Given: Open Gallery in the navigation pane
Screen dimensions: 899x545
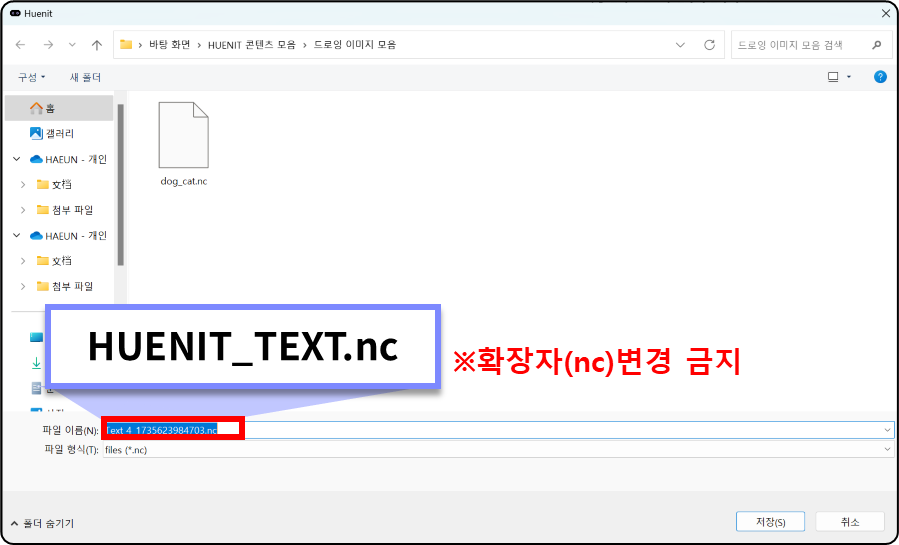Looking at the screenshot, I should (58, 133).
